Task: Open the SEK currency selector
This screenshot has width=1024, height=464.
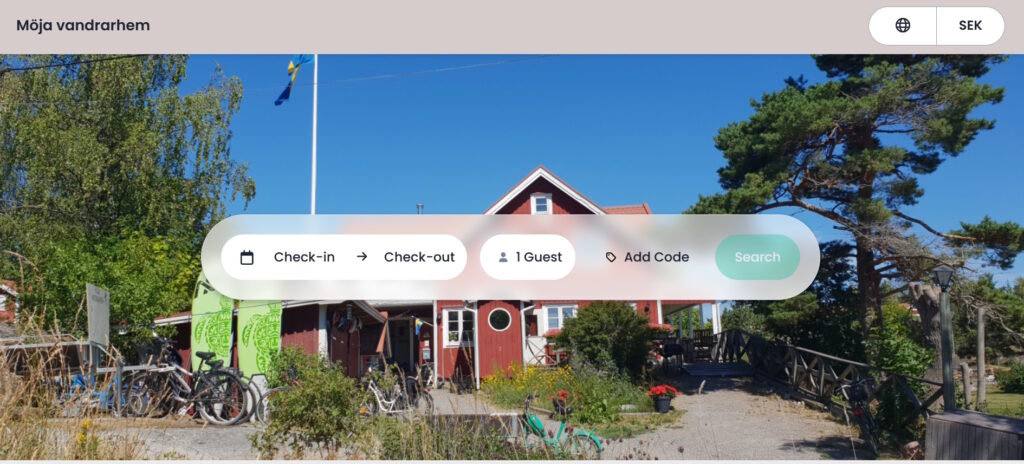Action: [970, 25]
